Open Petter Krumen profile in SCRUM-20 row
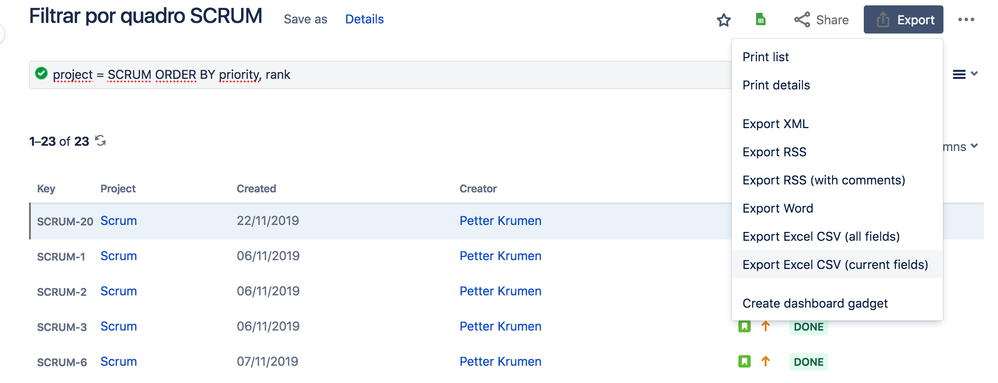Image resolution: width=998 pixels, height=383 pixels. pos(500,221)
